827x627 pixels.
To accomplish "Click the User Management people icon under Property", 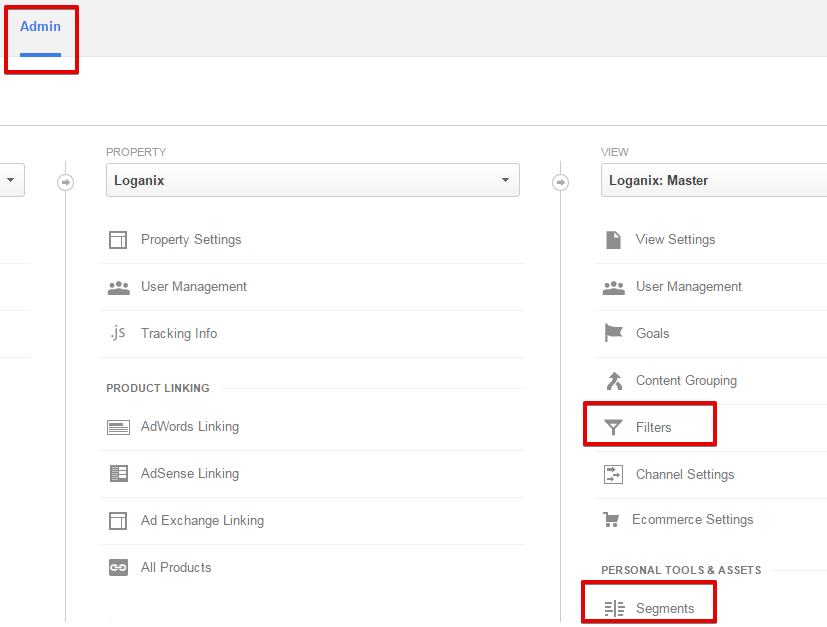I will coord(117,286).
